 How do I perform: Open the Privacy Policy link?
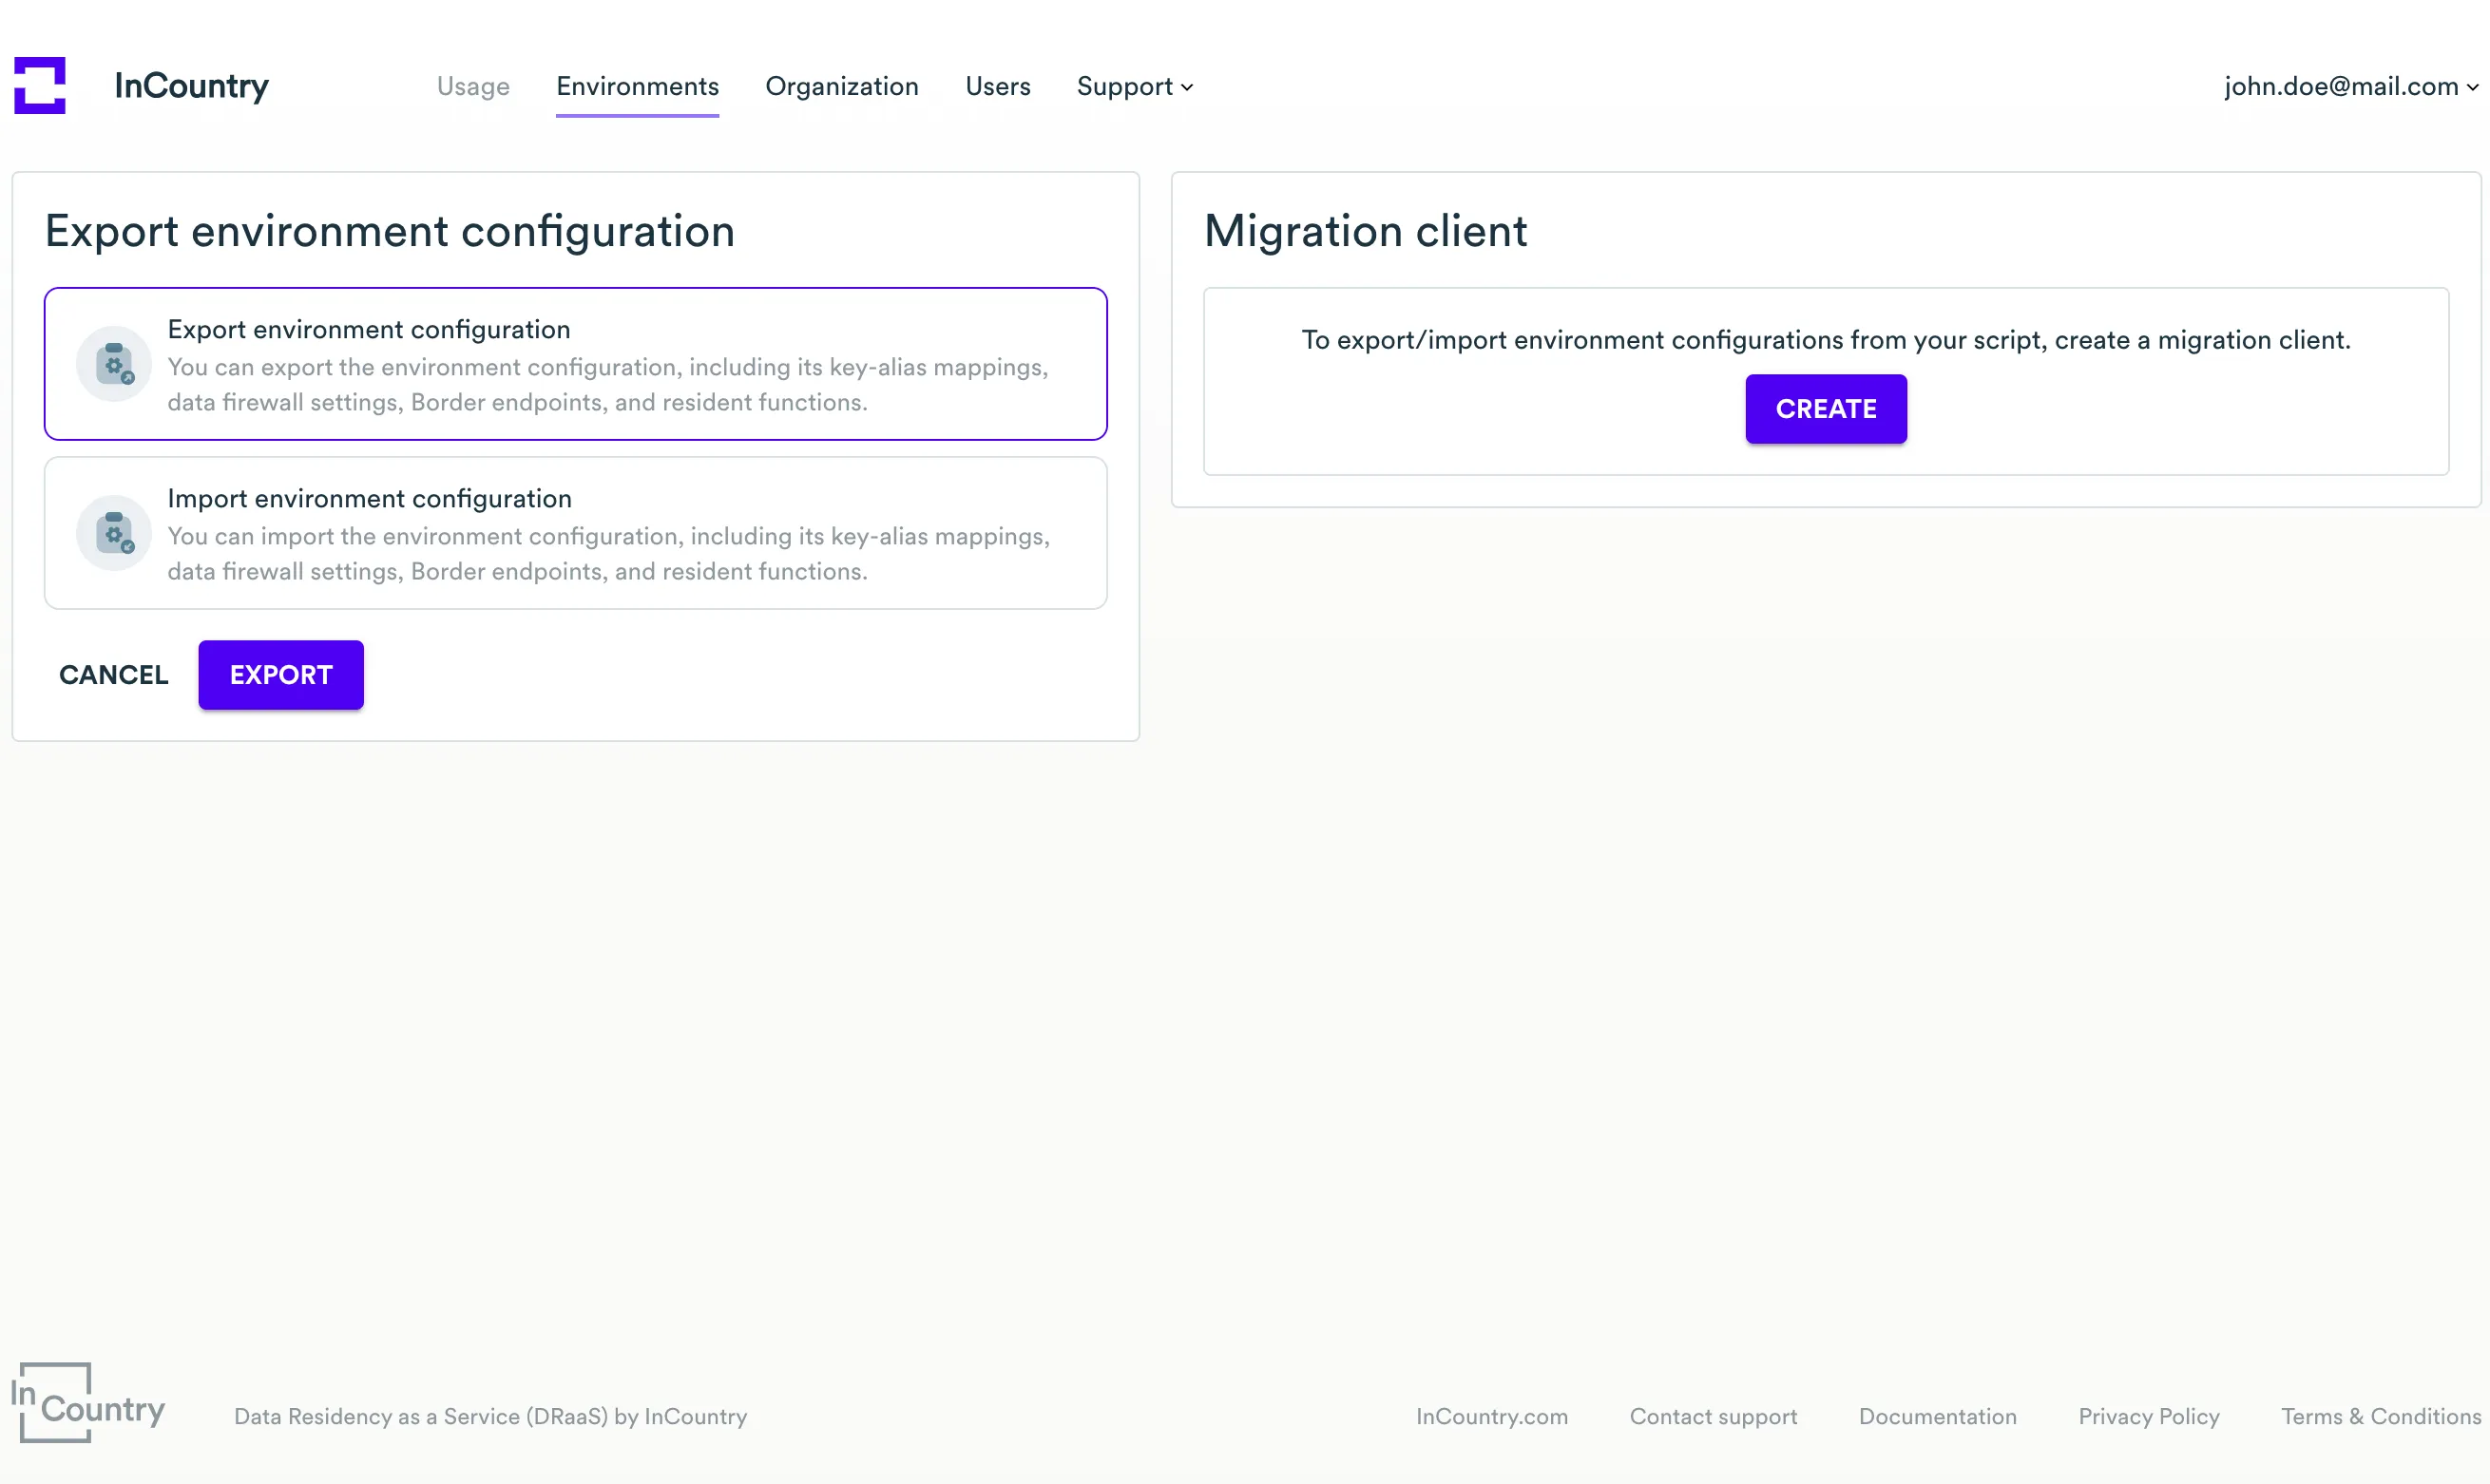coord(2148,1417)
